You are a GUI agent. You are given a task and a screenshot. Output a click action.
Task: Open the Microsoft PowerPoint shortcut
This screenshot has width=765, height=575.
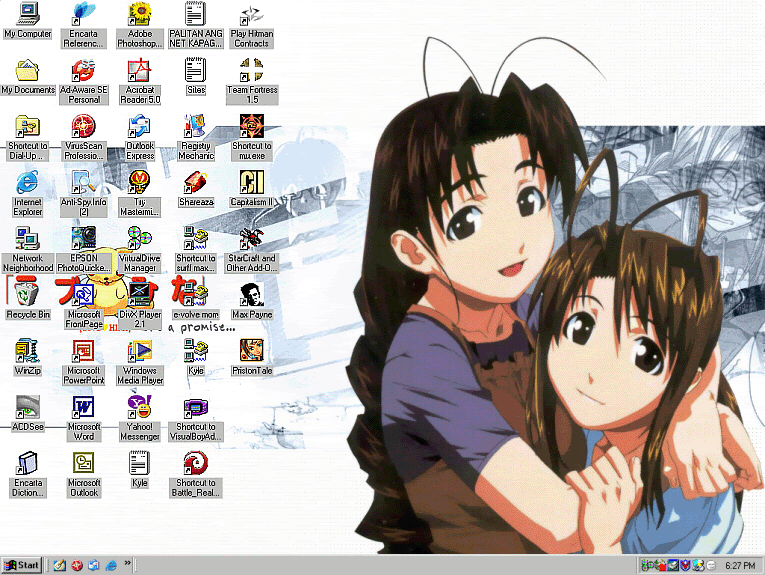(x=83, y=350)
